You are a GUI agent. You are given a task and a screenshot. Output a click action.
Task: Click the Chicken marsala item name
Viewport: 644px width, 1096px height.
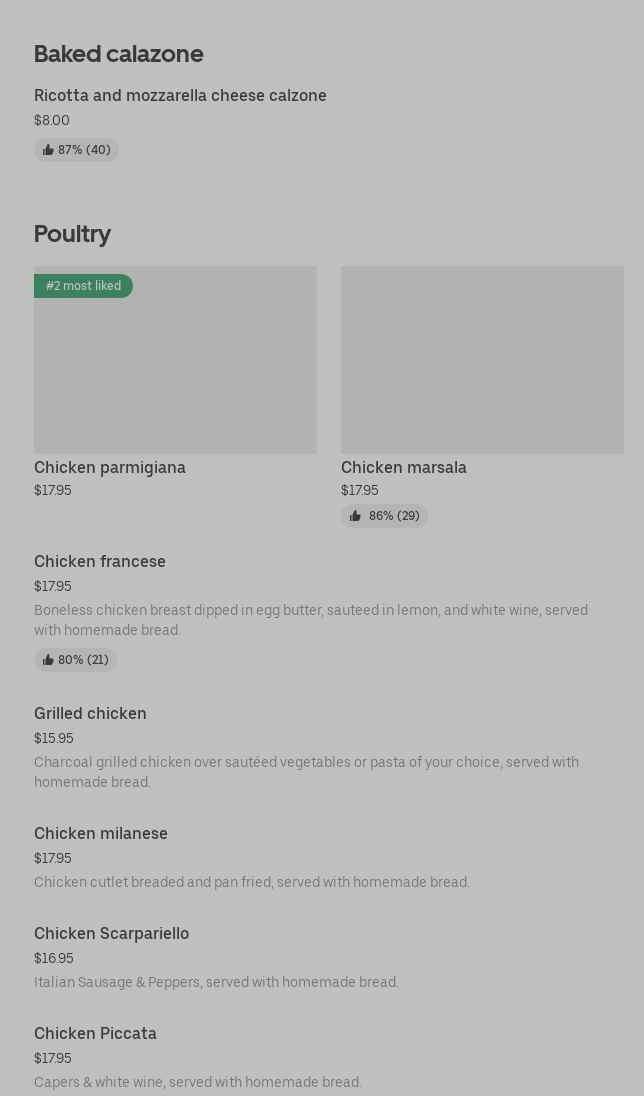pyautogui.click(x=404, y=468)
